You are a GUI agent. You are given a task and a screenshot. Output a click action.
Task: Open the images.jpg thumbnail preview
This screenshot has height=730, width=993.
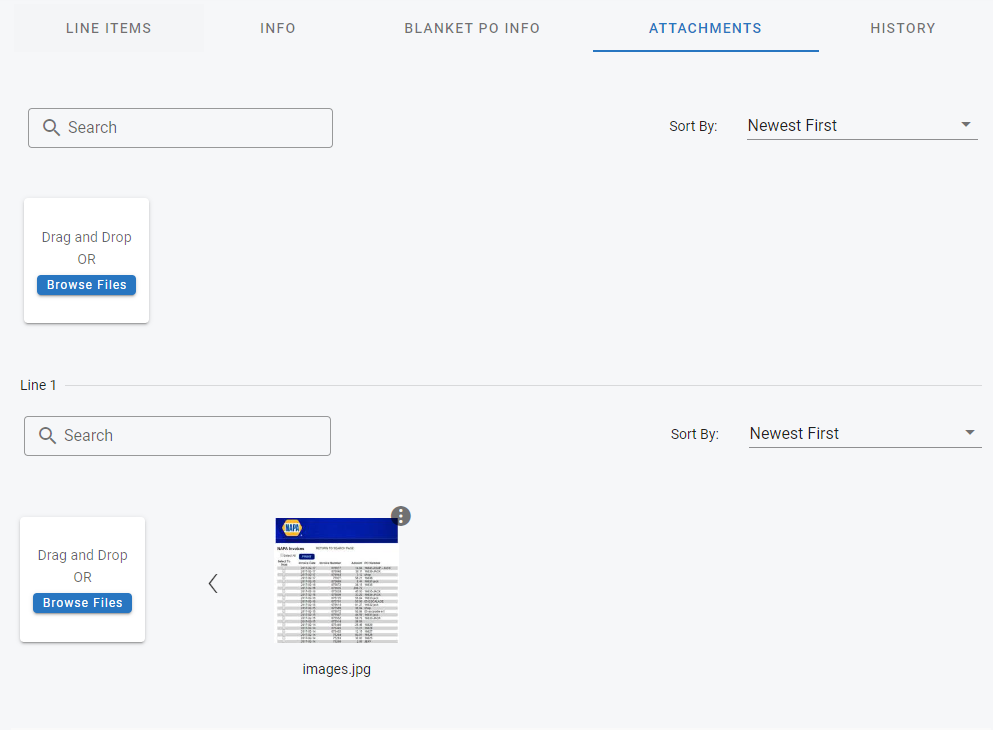click(336, 581)
